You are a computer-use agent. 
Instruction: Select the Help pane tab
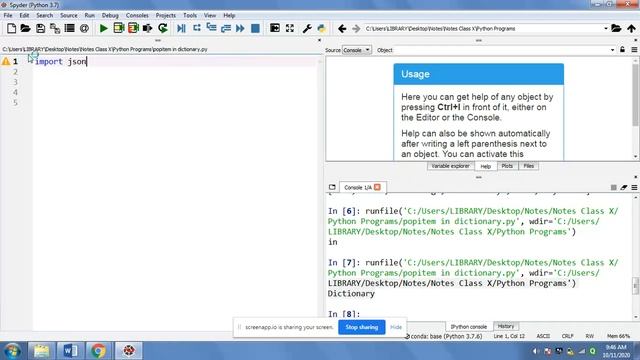pos(485,166)
